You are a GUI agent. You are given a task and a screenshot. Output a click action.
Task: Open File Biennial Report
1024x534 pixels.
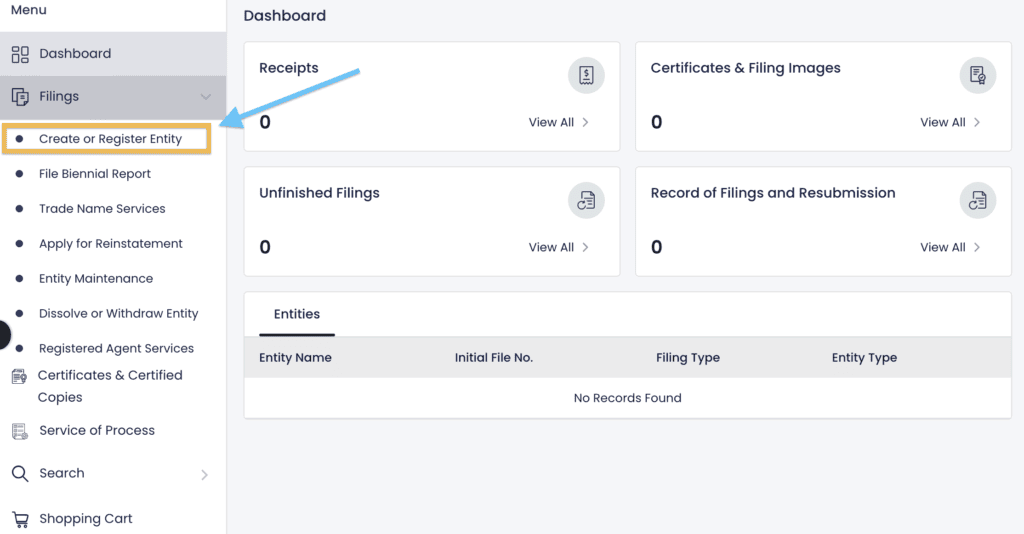pyautogui.click(x=95, y=174)
